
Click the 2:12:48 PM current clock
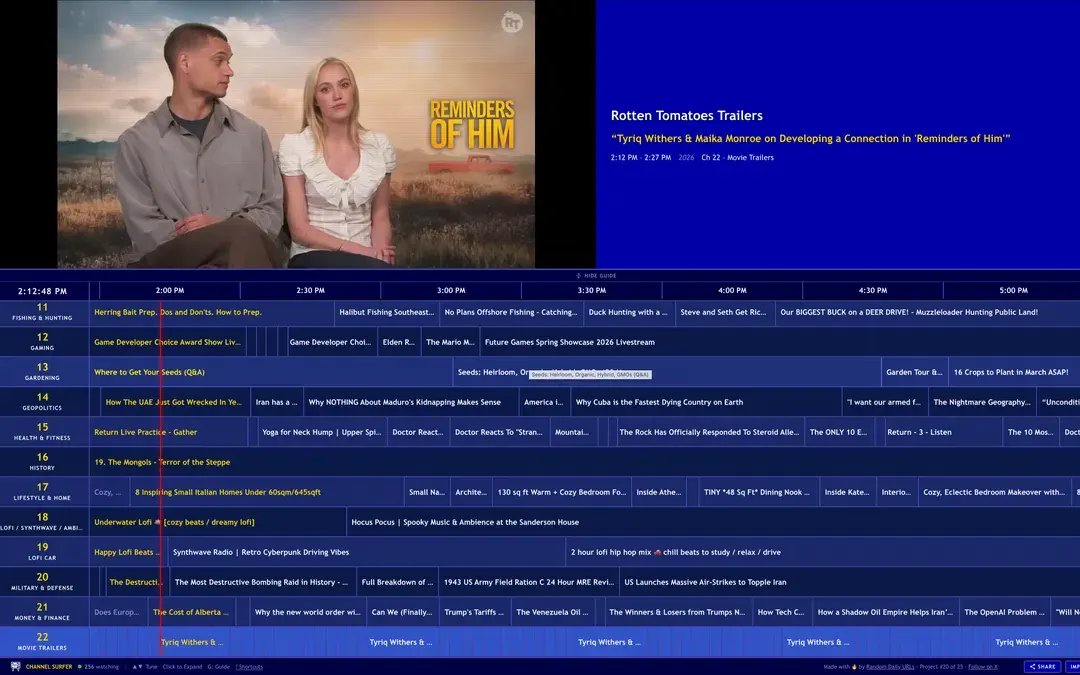[x=43, y=291]
